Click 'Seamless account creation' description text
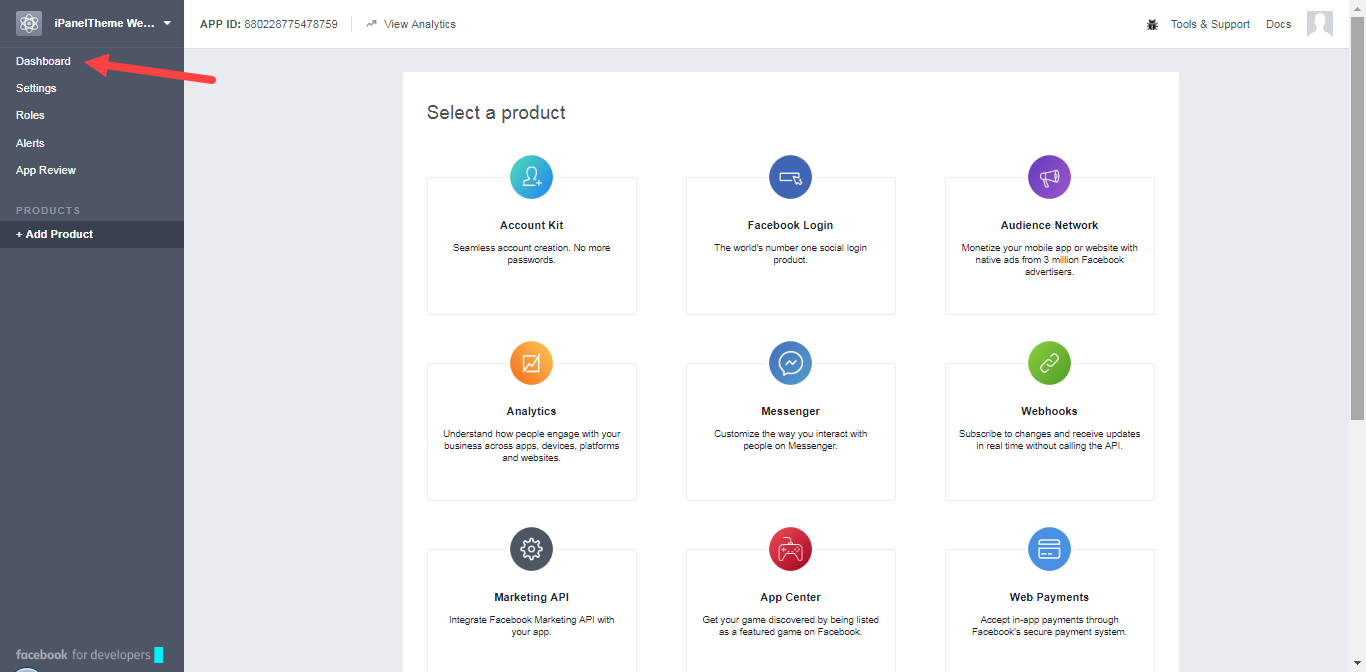 click(x=531, y=254)
